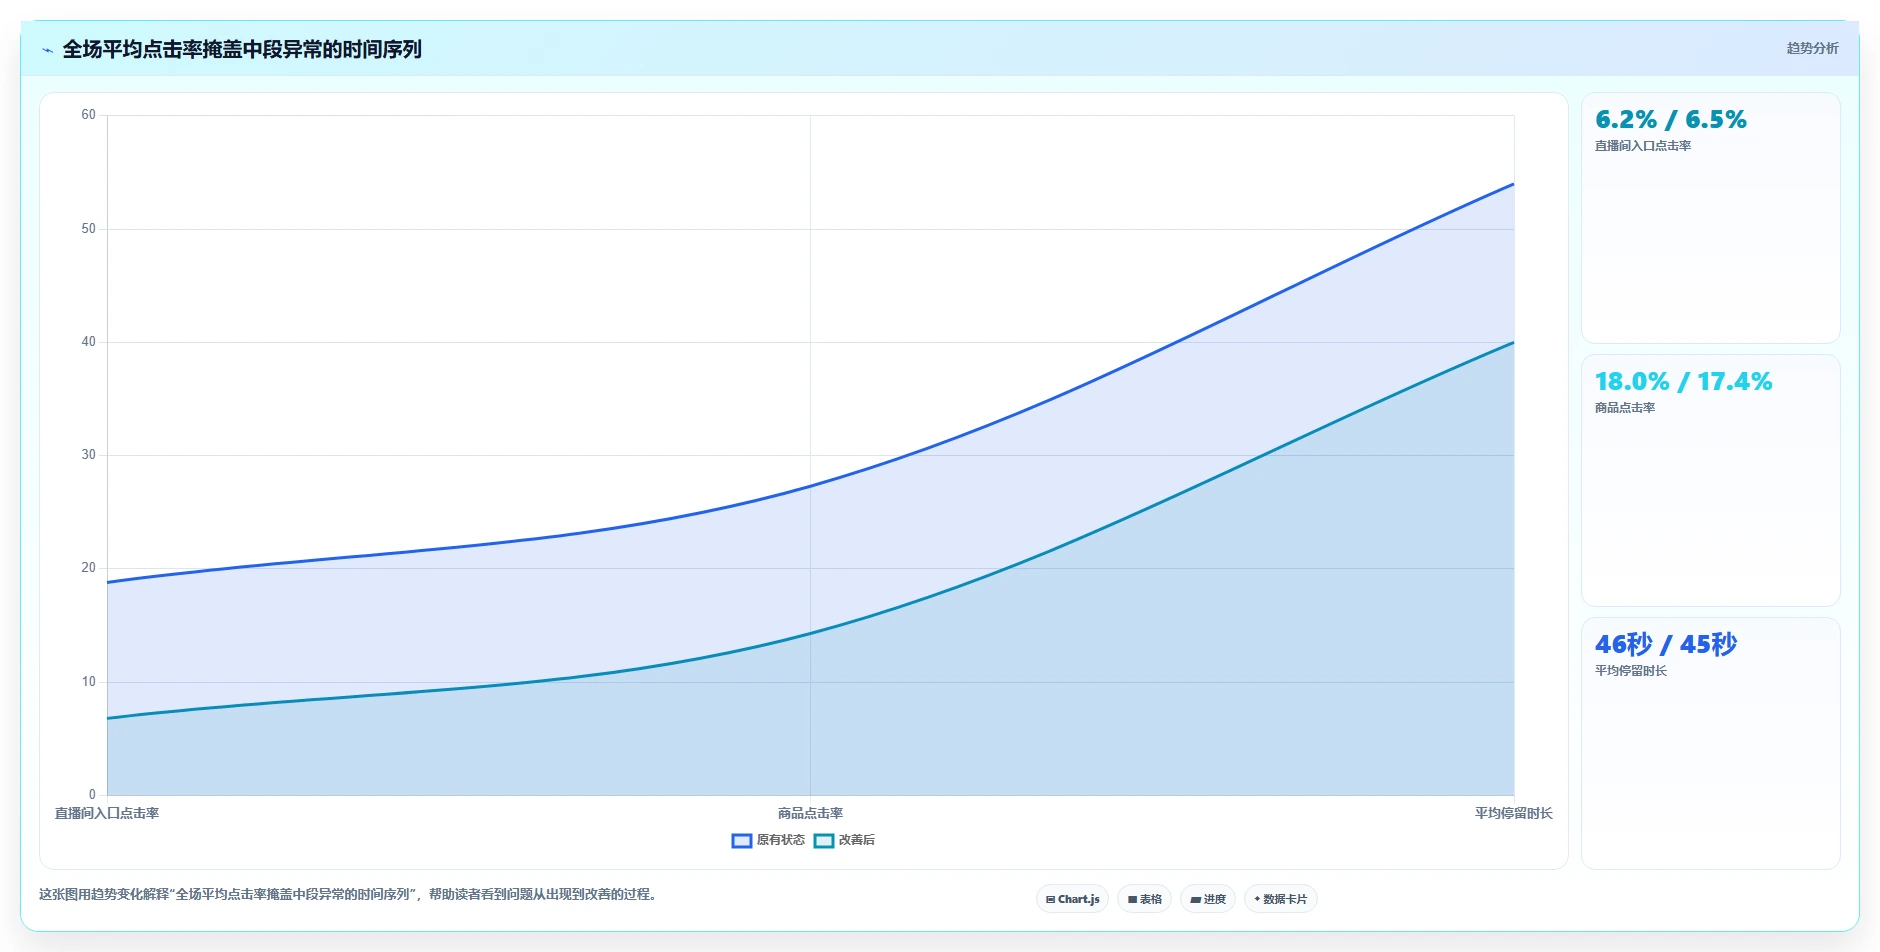This screenshot has width=1880, height=952.
Task: Click the y-axis value 30
Action: pyautogui.click(x=89, y=455)
